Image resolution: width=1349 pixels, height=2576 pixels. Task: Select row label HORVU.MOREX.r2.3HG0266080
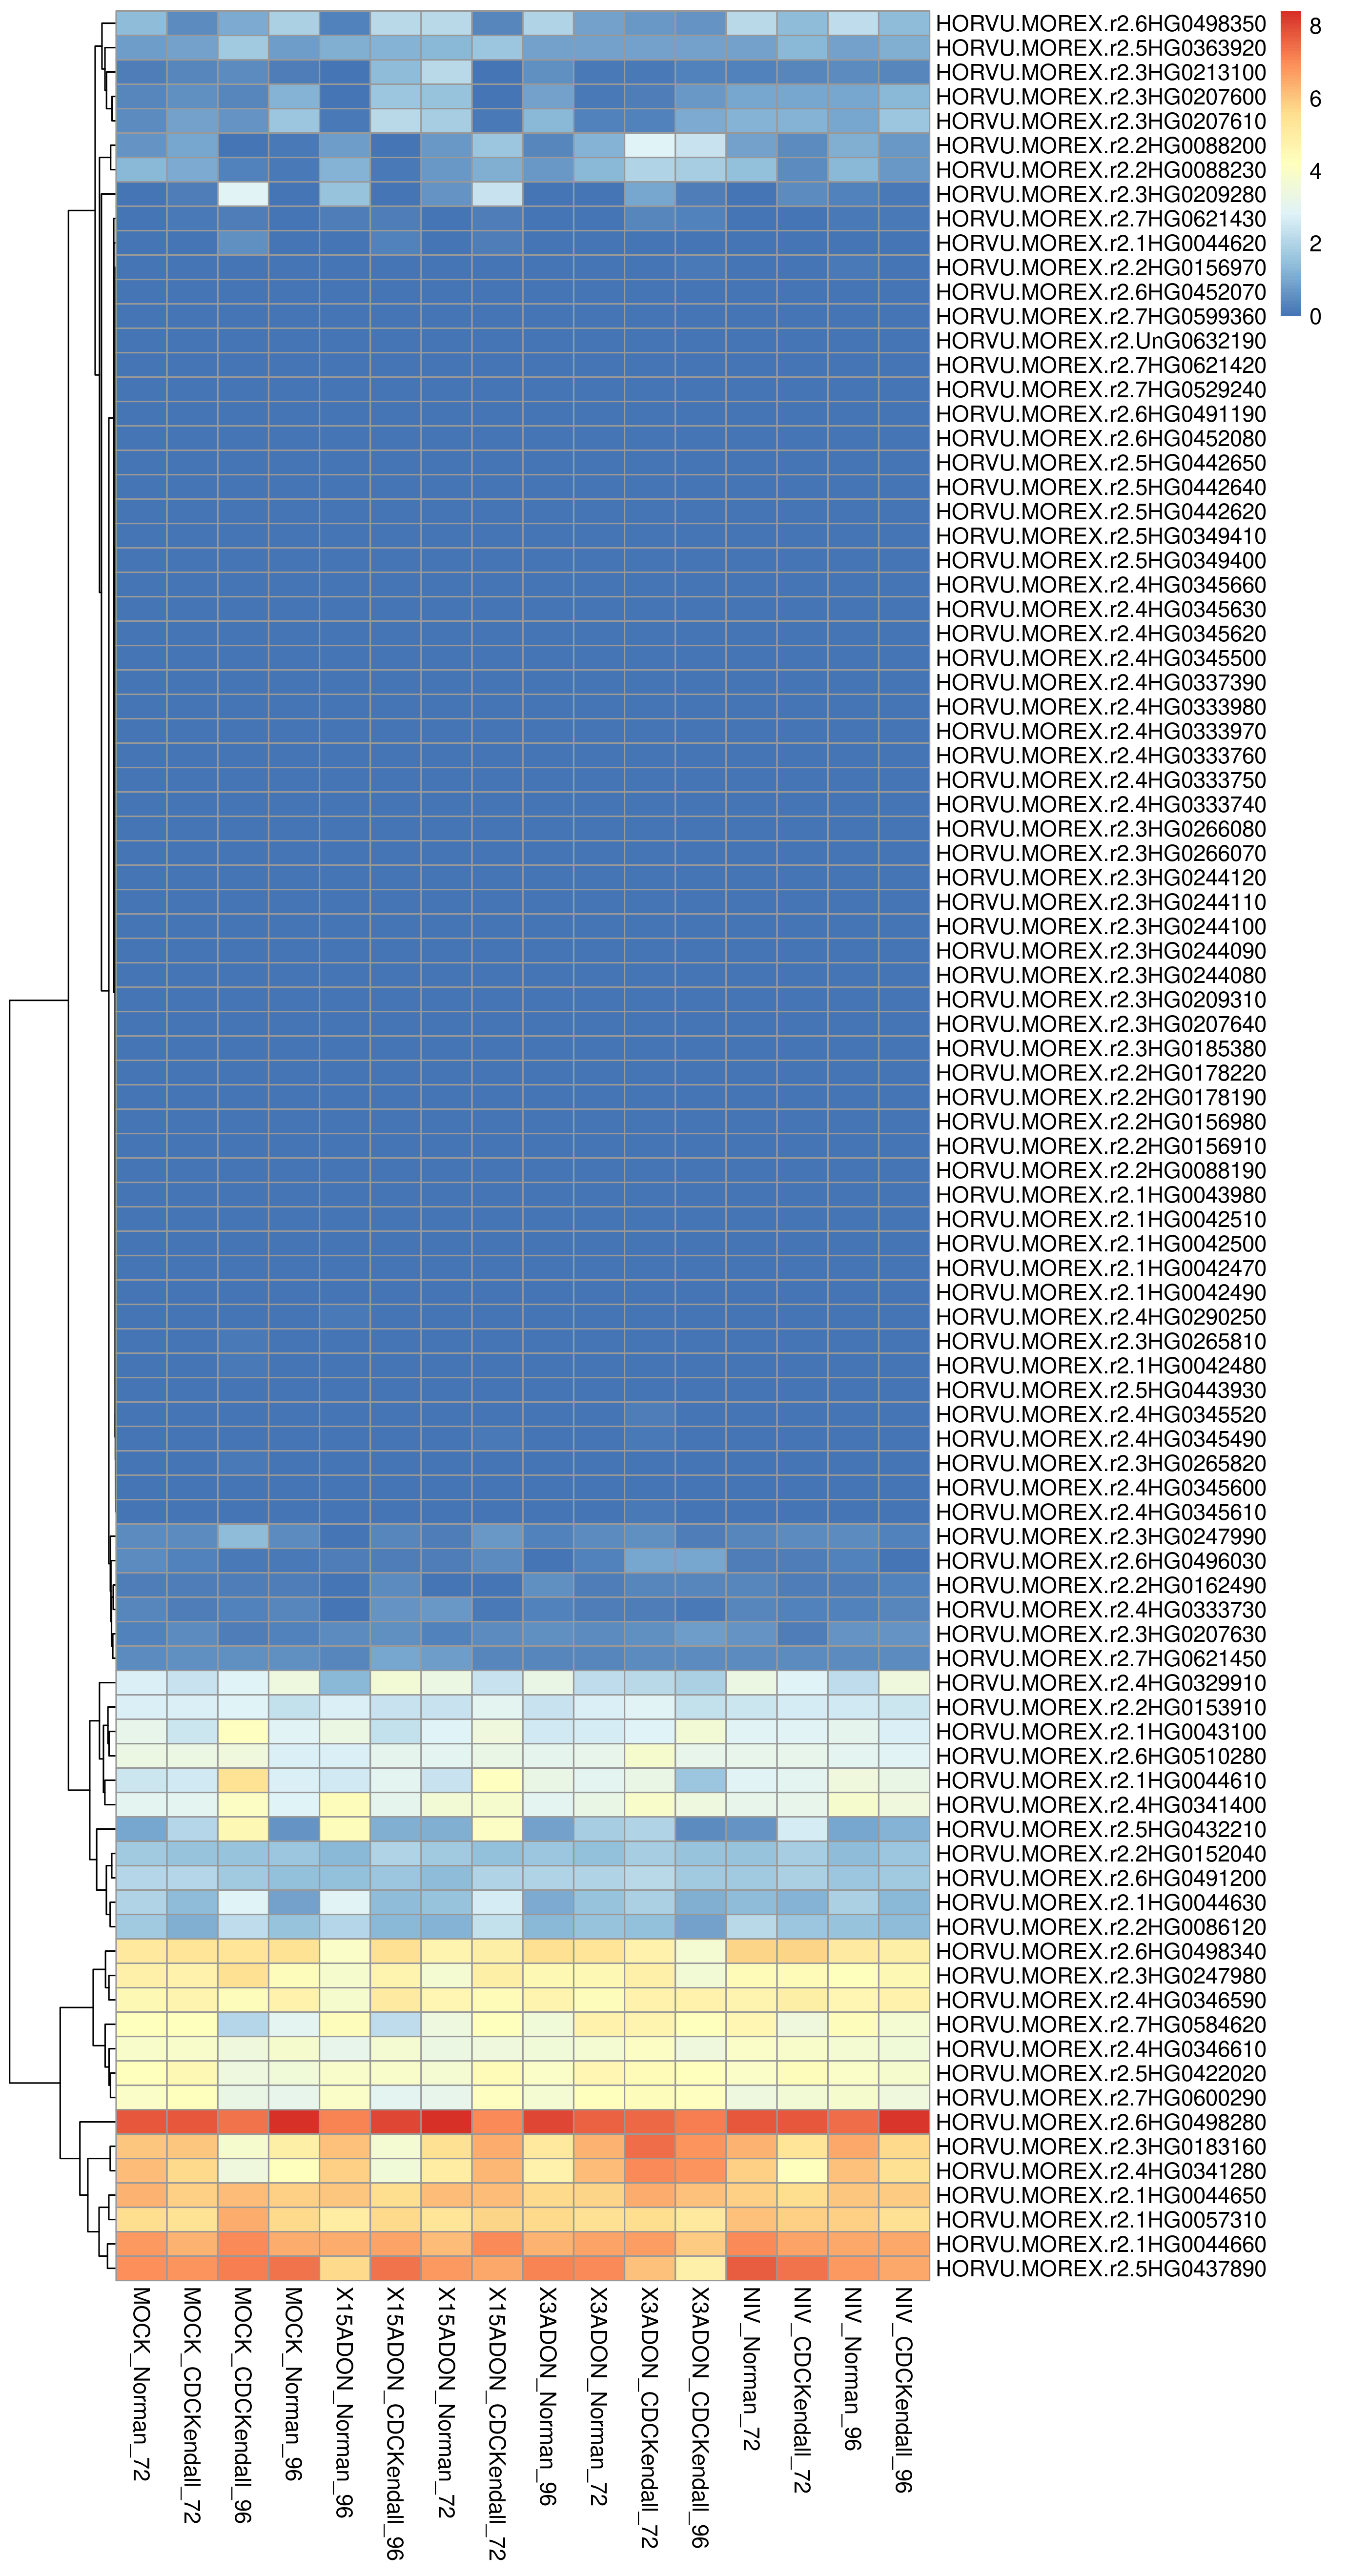[x=1101, y=829]
